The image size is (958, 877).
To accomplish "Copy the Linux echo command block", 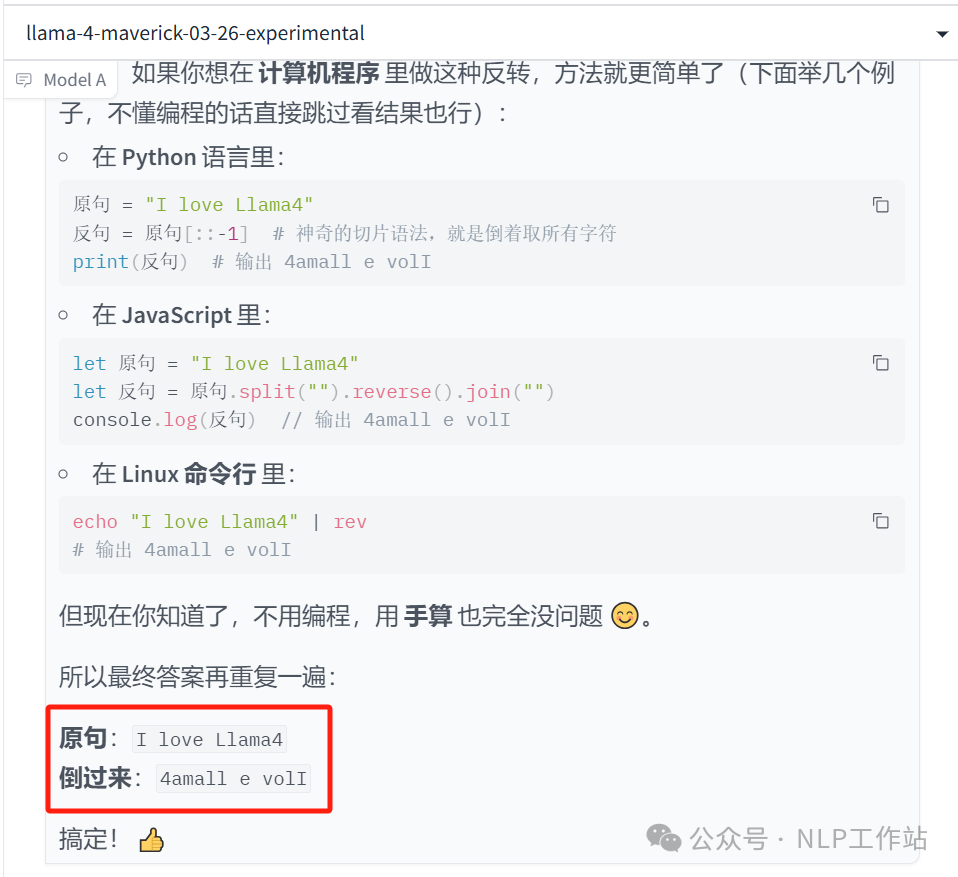I will [x=880, y=521].
